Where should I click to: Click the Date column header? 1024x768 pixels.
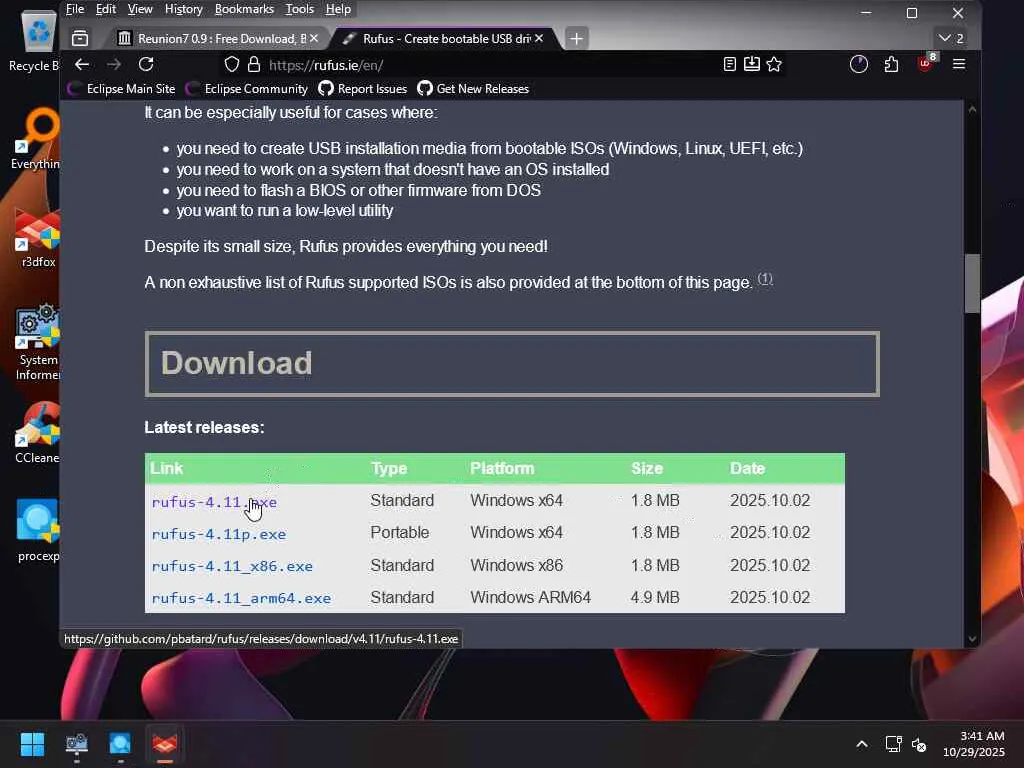pos(747,468)
